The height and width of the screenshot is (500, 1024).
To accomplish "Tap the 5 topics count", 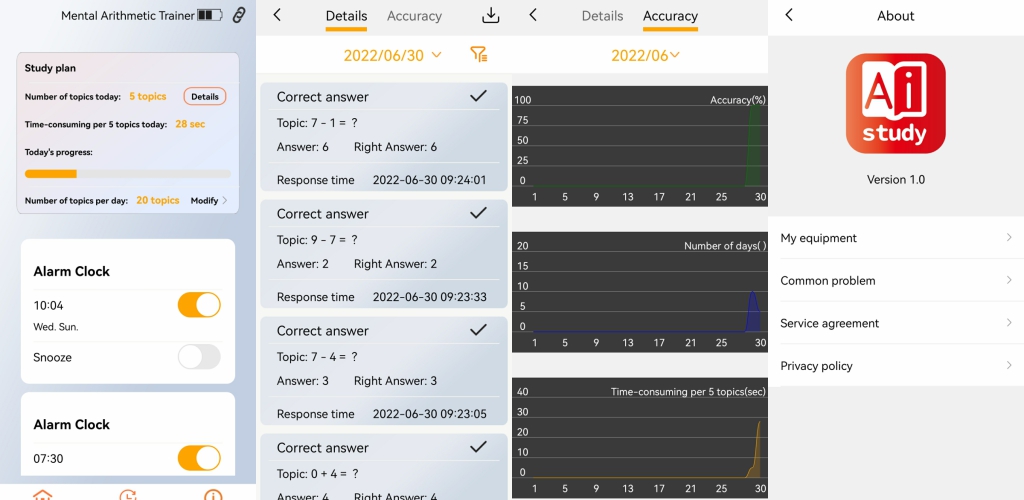I will coord(148,96).
